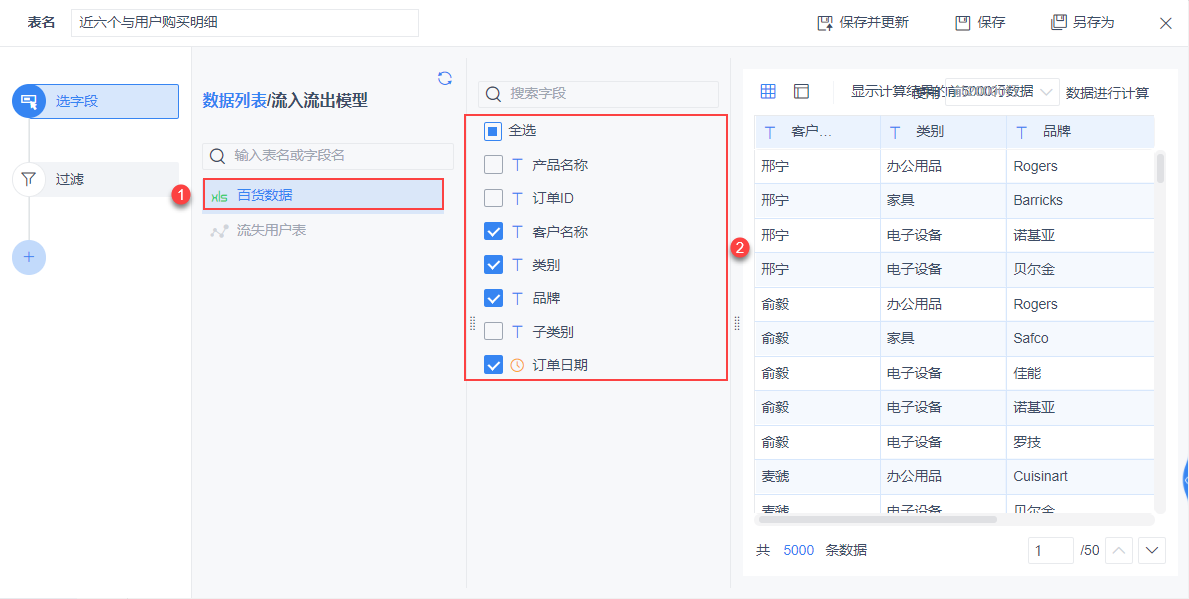The width and height of the screenshot is (1189, 599).
Task: Click the filter funnel step icon
Action: point(29,179)
